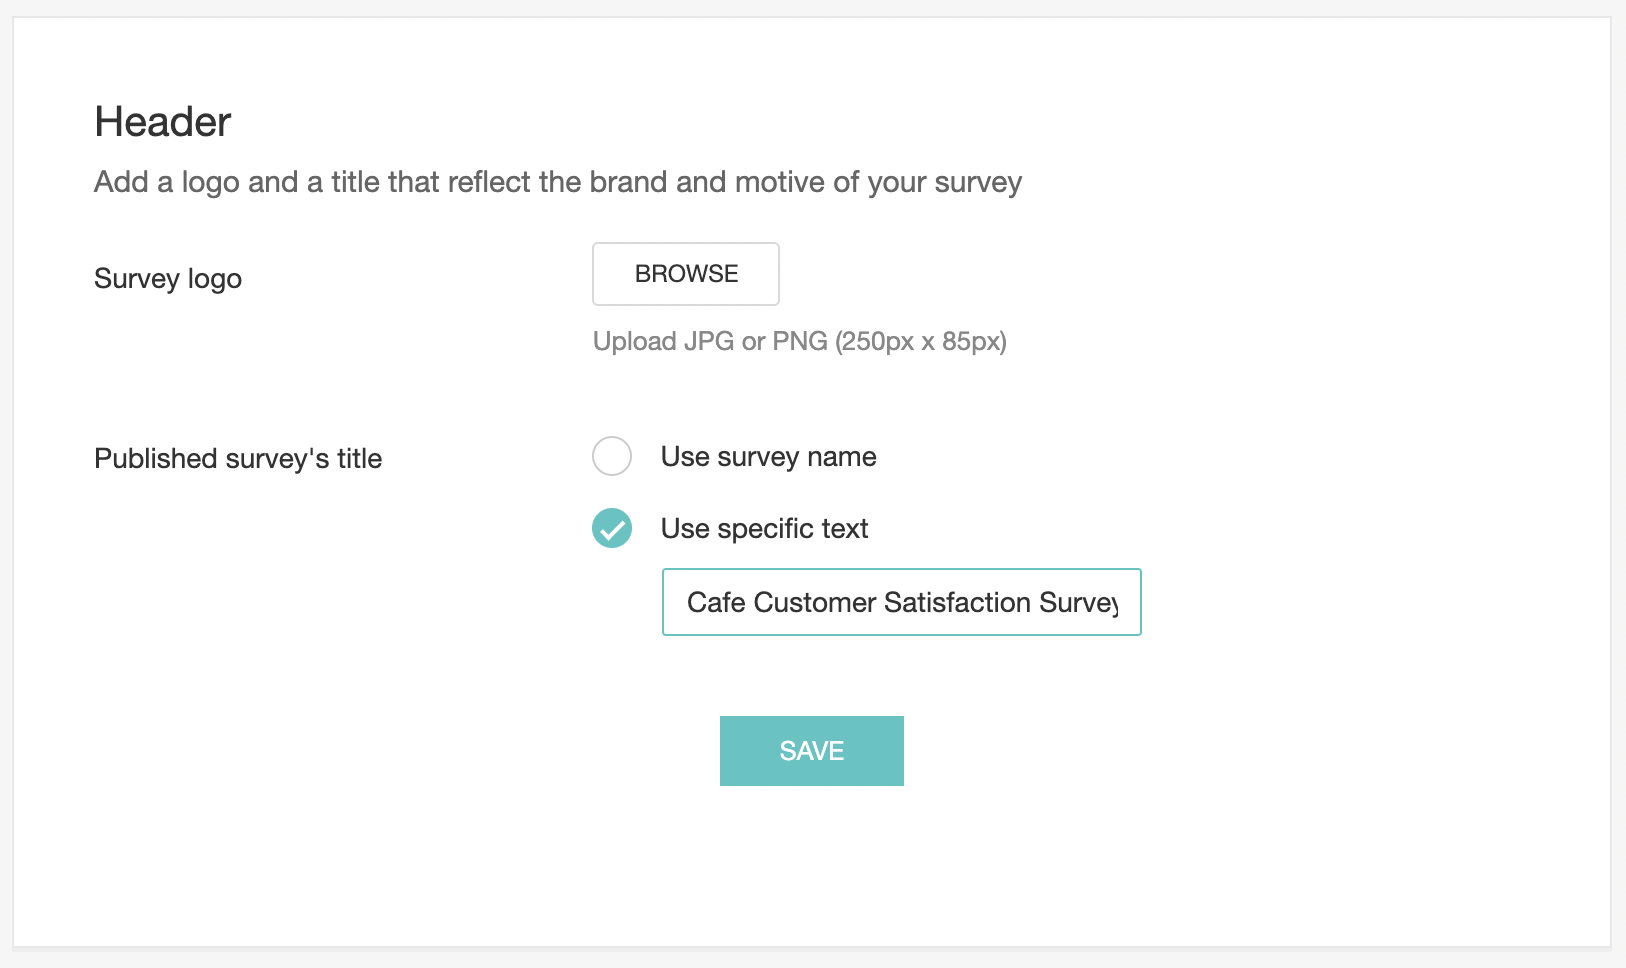Save the header settings
Image resolution: width=1626 pixels, height=968 pixels.
[x=811, y=751]
